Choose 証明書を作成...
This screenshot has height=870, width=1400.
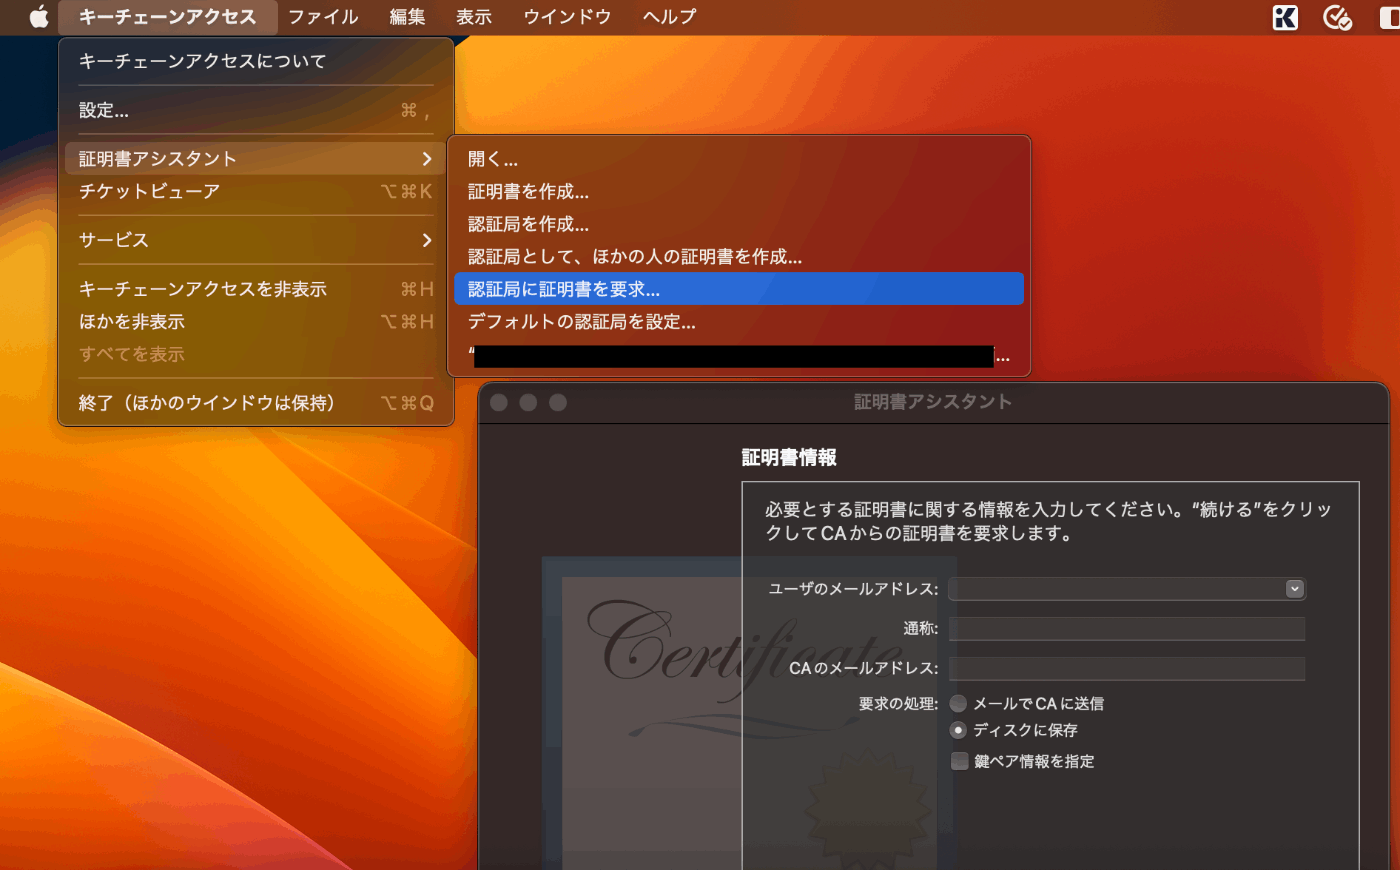tap(739, 191)
